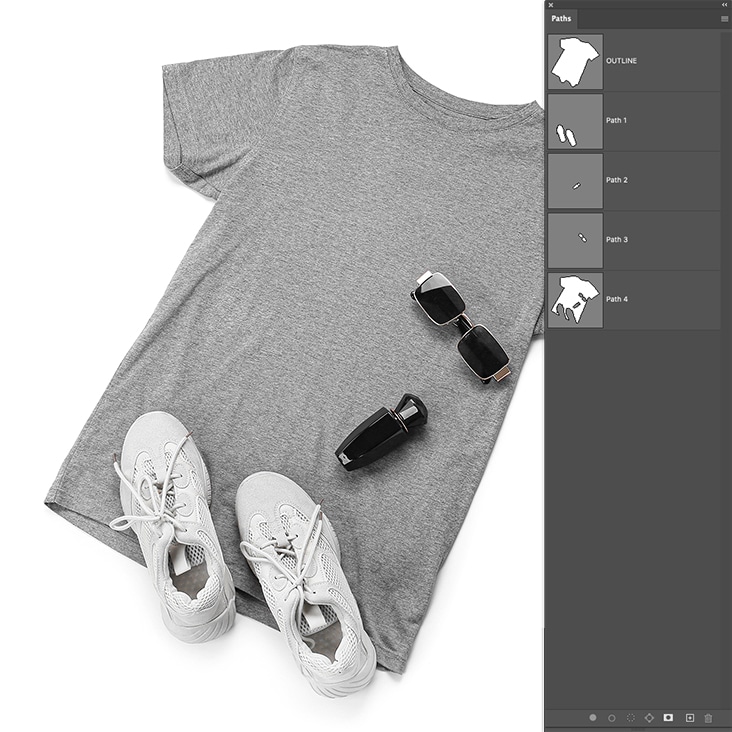The height and width of the screenshot is (732, 732).
Task: Click Stroke path with brush icon
Action: click(x=612, y=718)
